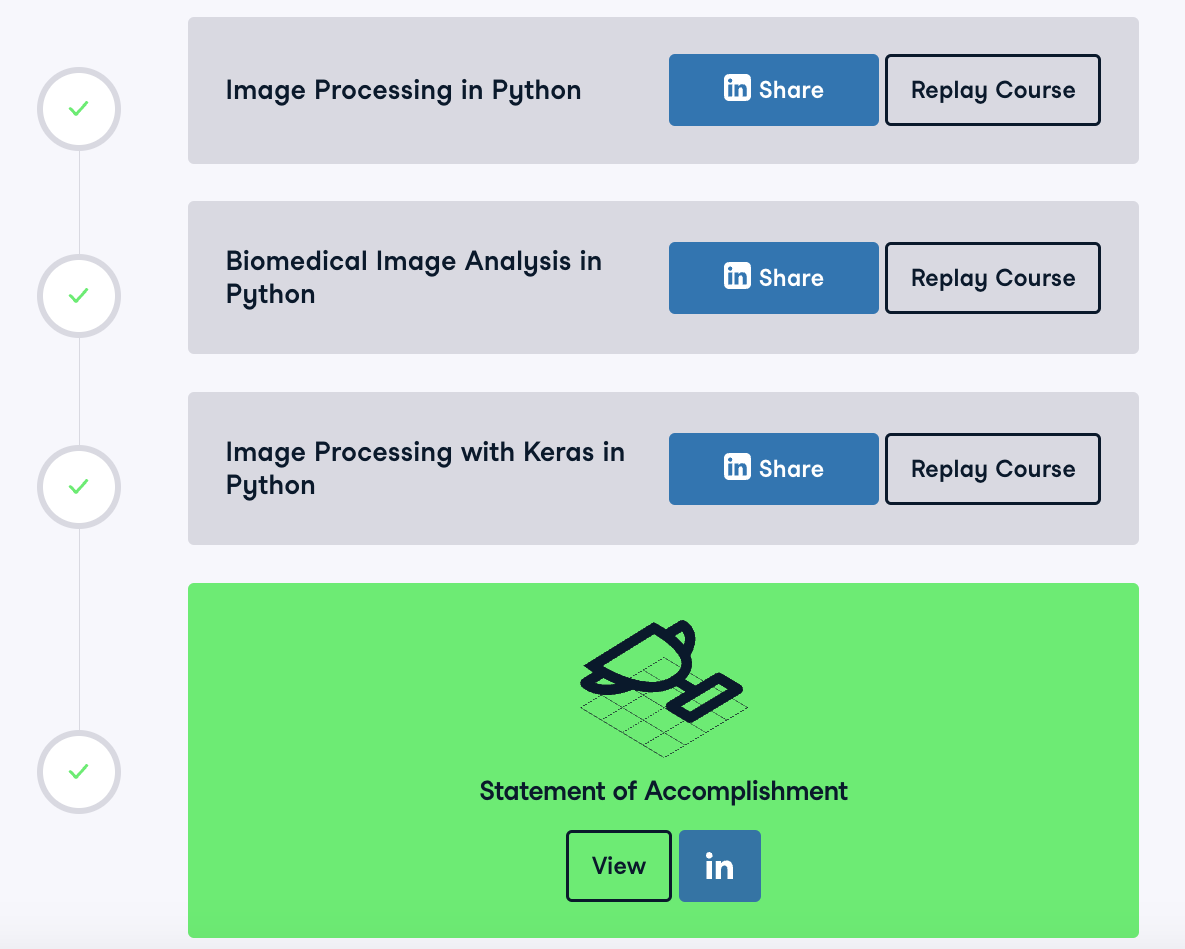This screenshot has width=1185, height=949.
Task: Click the trophy icon in the green card
Action: tap(663, 687)
